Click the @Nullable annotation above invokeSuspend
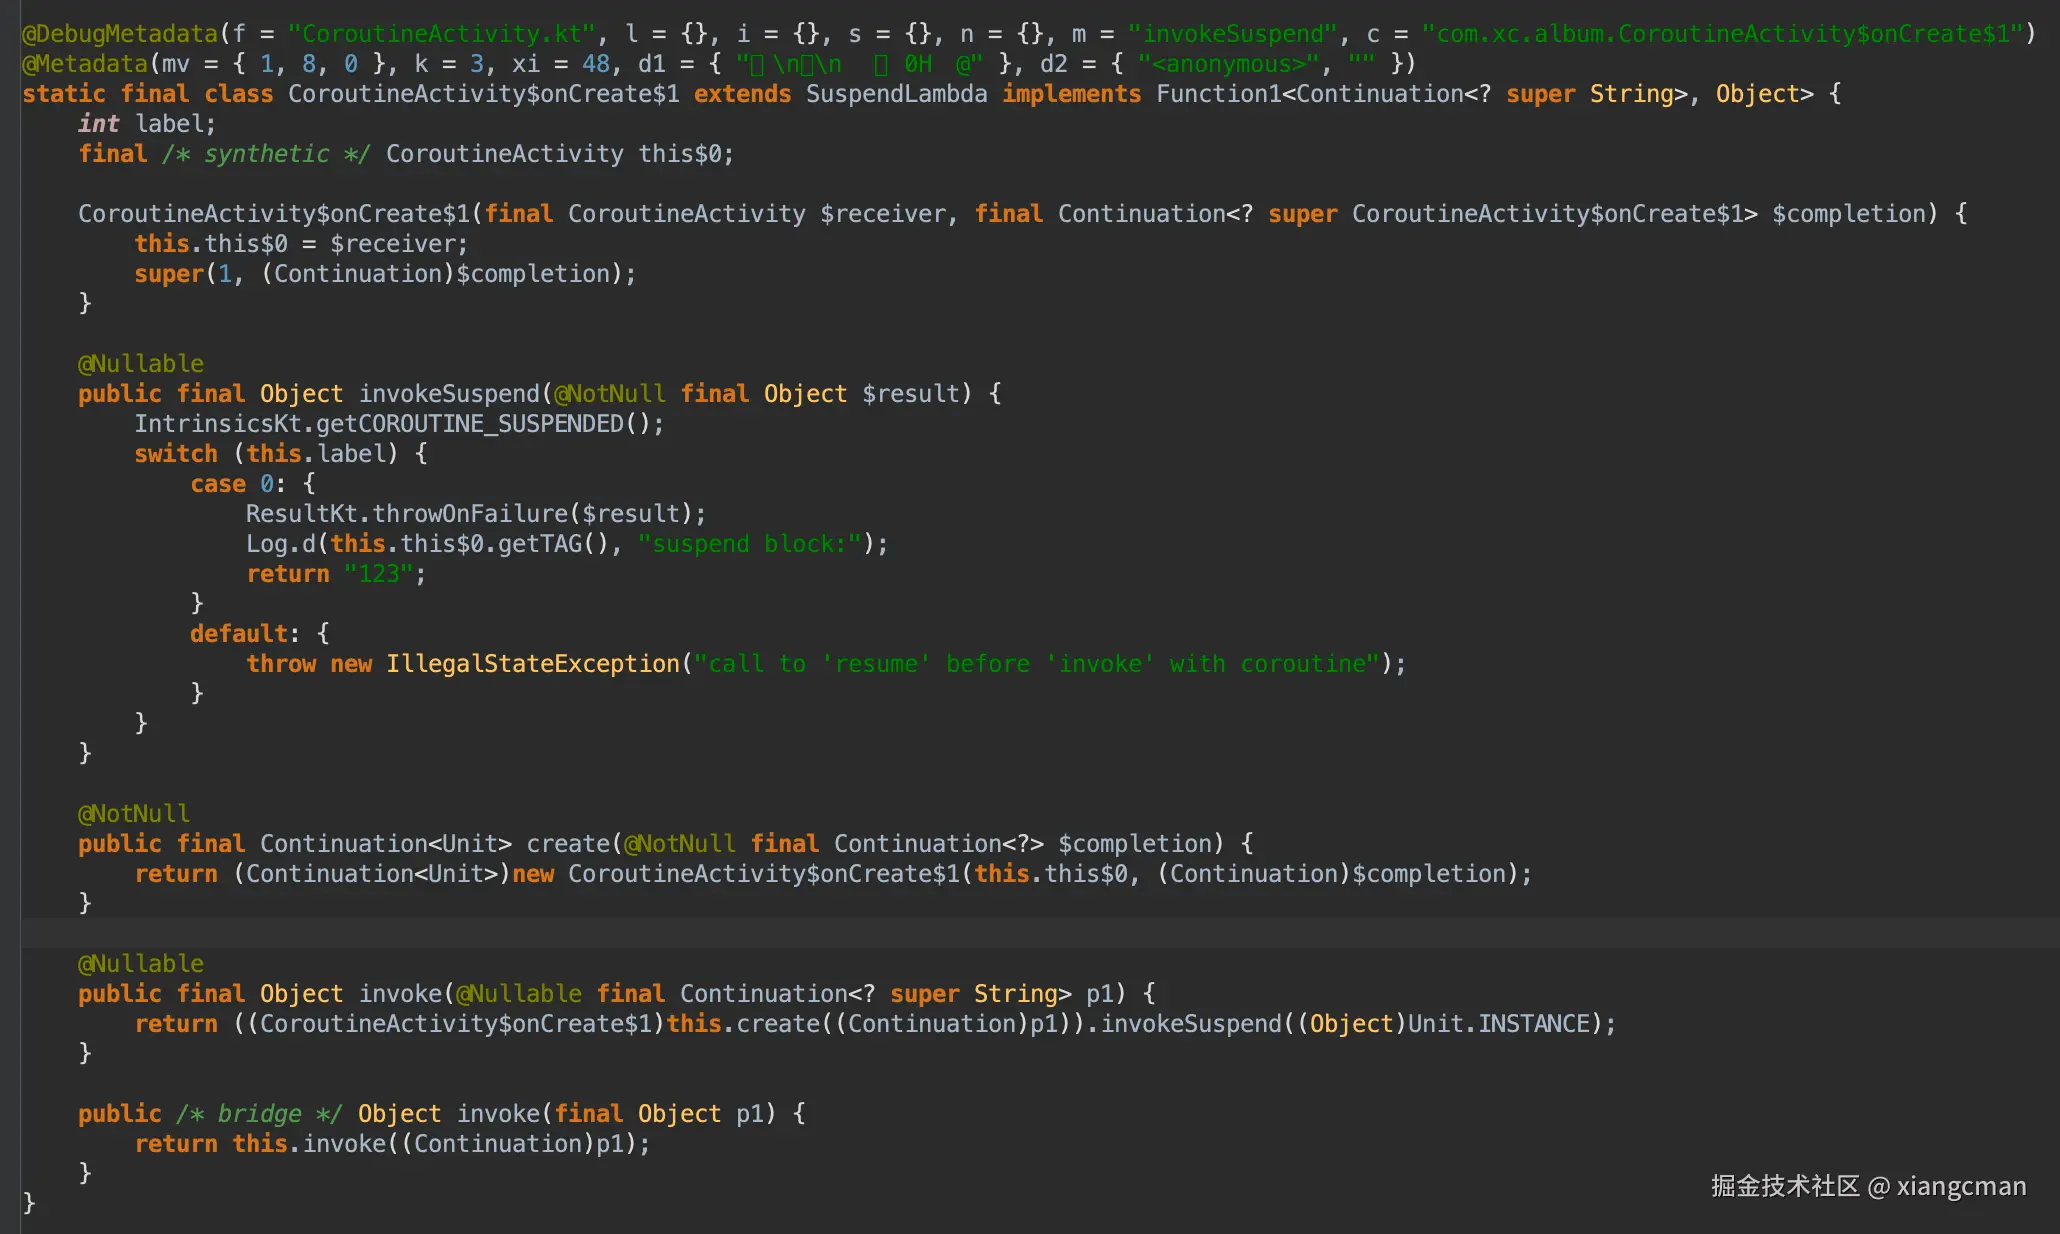This screenshot has width=2060, height=1234. 141,364
